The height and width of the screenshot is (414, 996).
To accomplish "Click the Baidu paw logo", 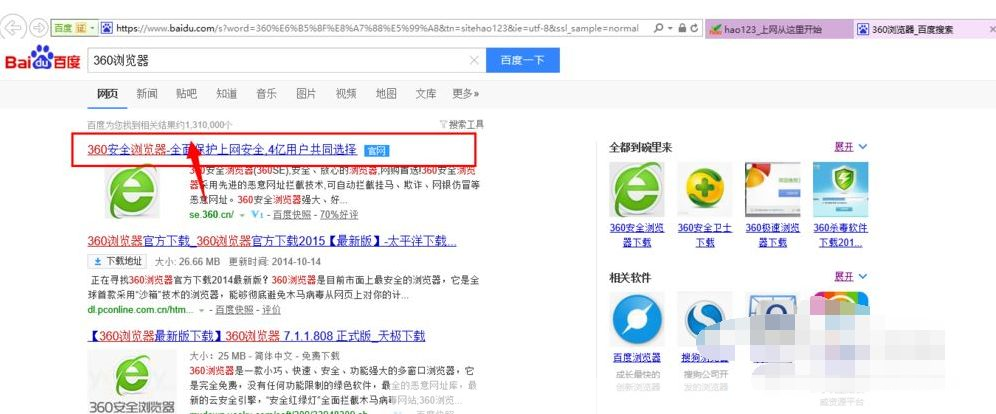I will point(42,60).
